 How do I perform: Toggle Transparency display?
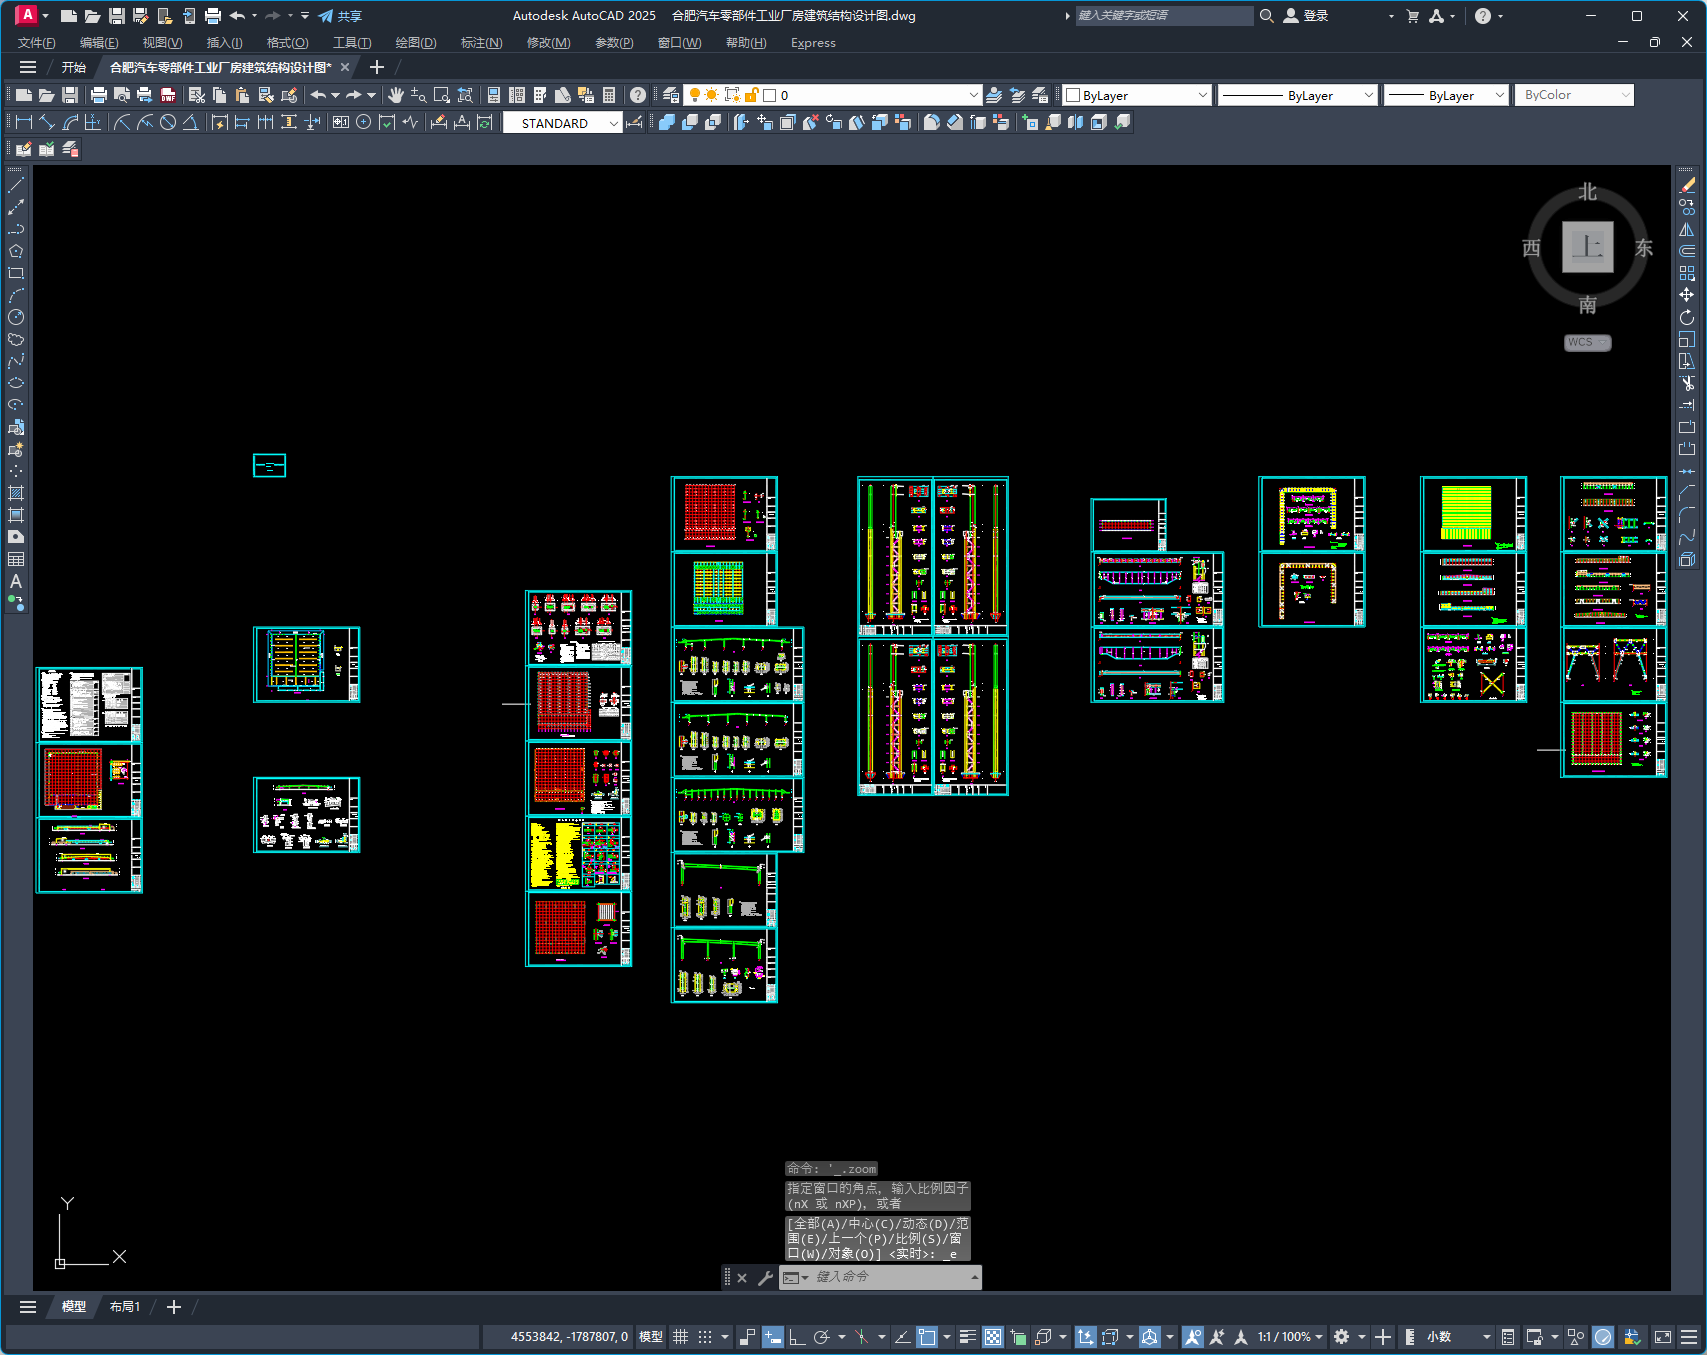tap(993, 1337)
